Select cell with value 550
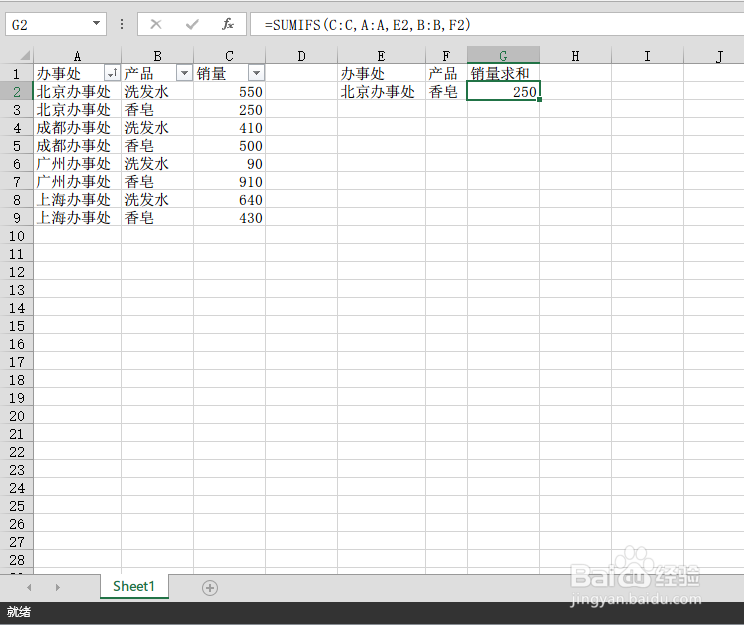Image resolution: width=744 pixels, height=625 pixels. [x=229, y=91]
